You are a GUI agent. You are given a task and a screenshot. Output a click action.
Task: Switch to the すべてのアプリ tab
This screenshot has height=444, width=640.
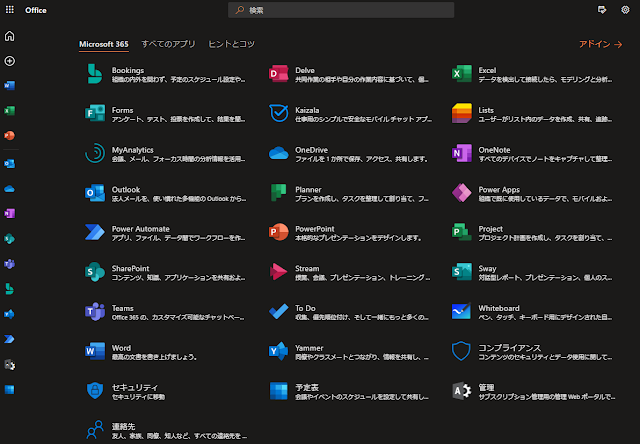pyautogui.click(x=168, y=44)
